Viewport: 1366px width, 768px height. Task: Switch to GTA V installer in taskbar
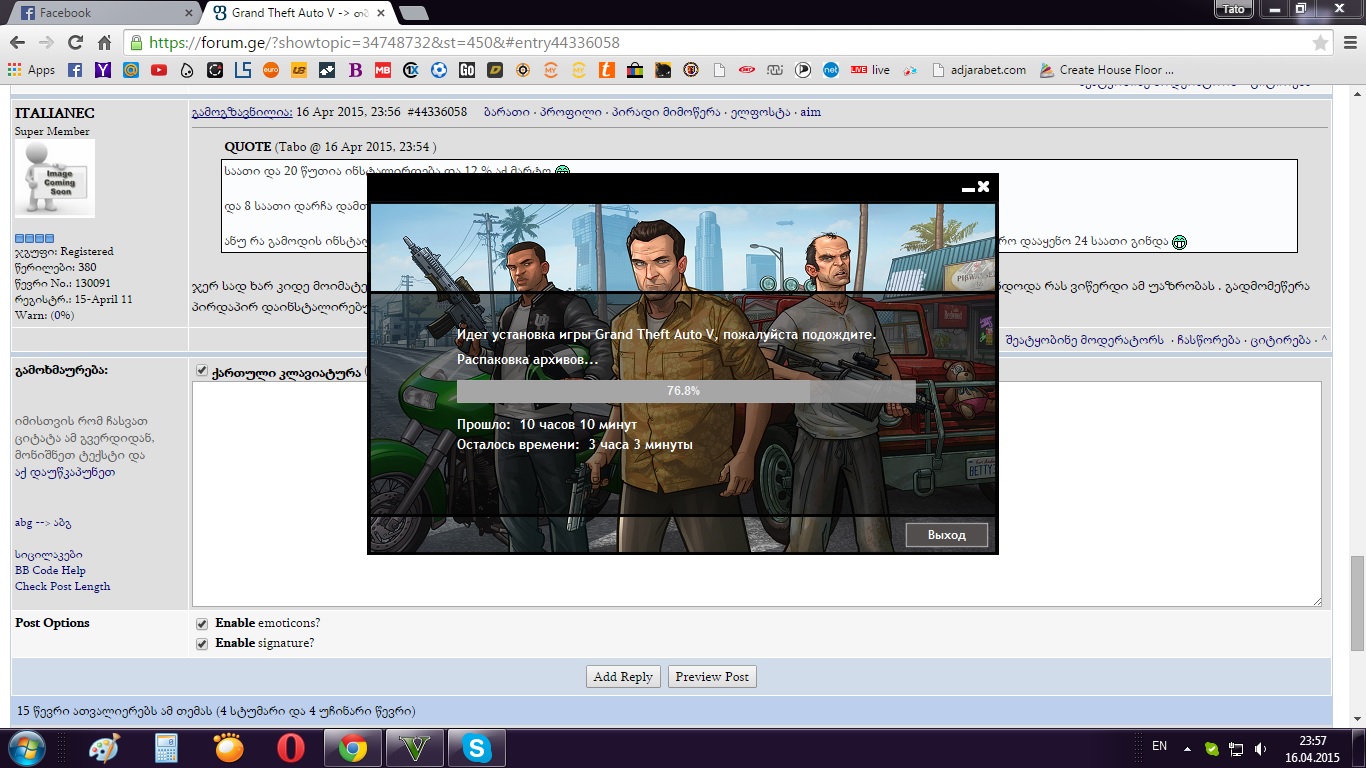tap(413, 748)
